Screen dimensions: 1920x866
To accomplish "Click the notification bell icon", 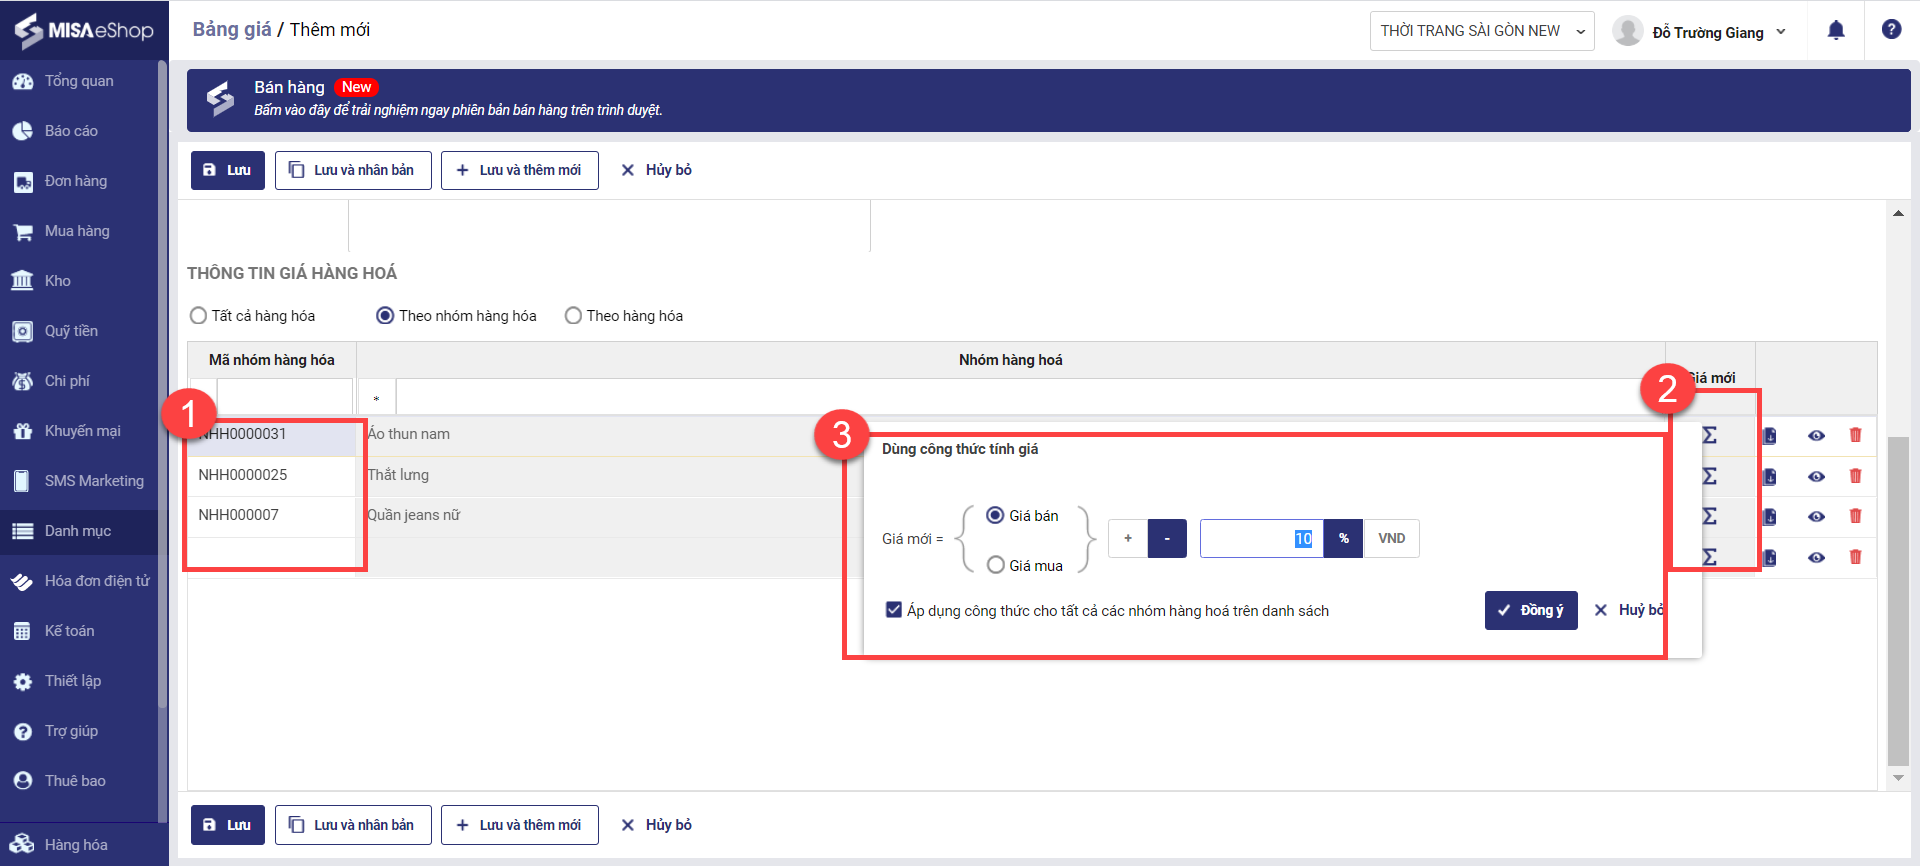I will click(x=1836, y=30).
